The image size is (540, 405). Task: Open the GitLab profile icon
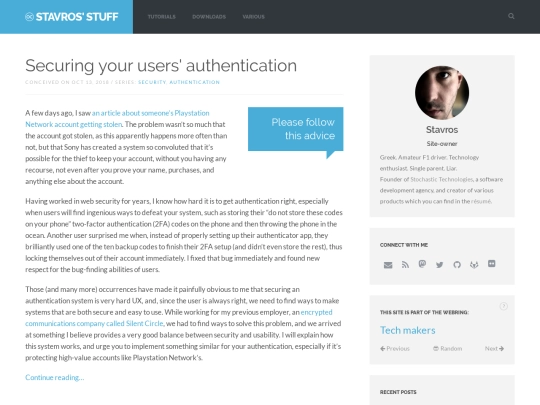pyautogui.click(x=474, y=264)
